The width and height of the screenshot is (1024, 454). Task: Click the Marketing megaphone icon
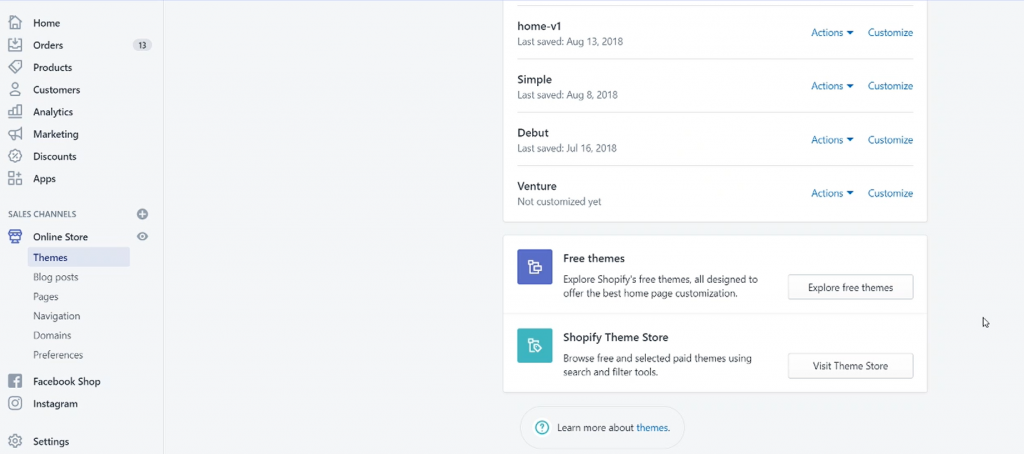[x=15, y=134]
